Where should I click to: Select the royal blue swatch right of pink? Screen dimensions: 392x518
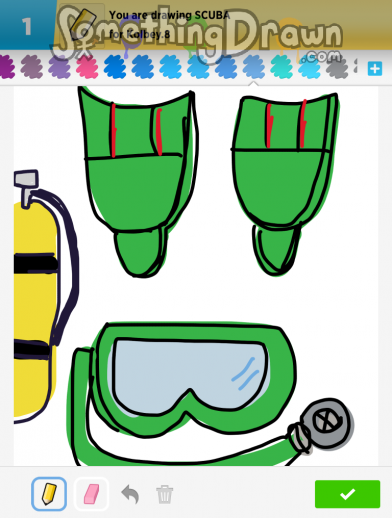pyautogui.click(x=115, y=67)
